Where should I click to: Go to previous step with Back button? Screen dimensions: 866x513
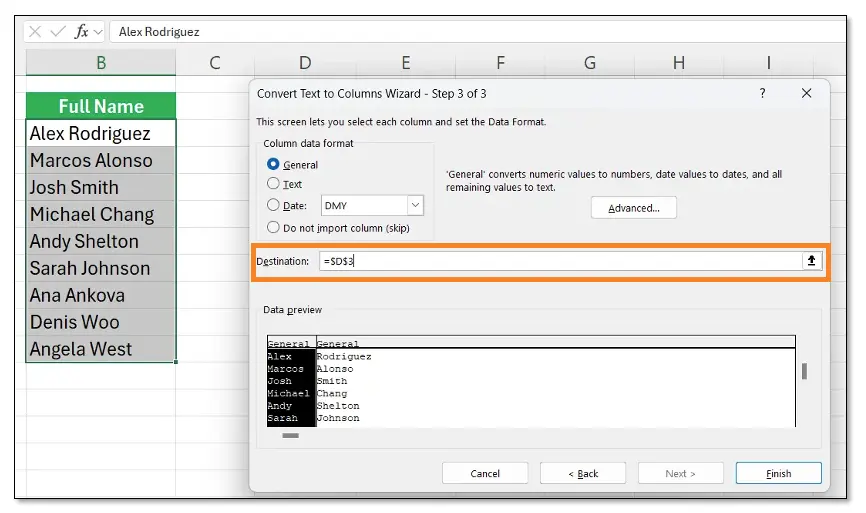583,473
